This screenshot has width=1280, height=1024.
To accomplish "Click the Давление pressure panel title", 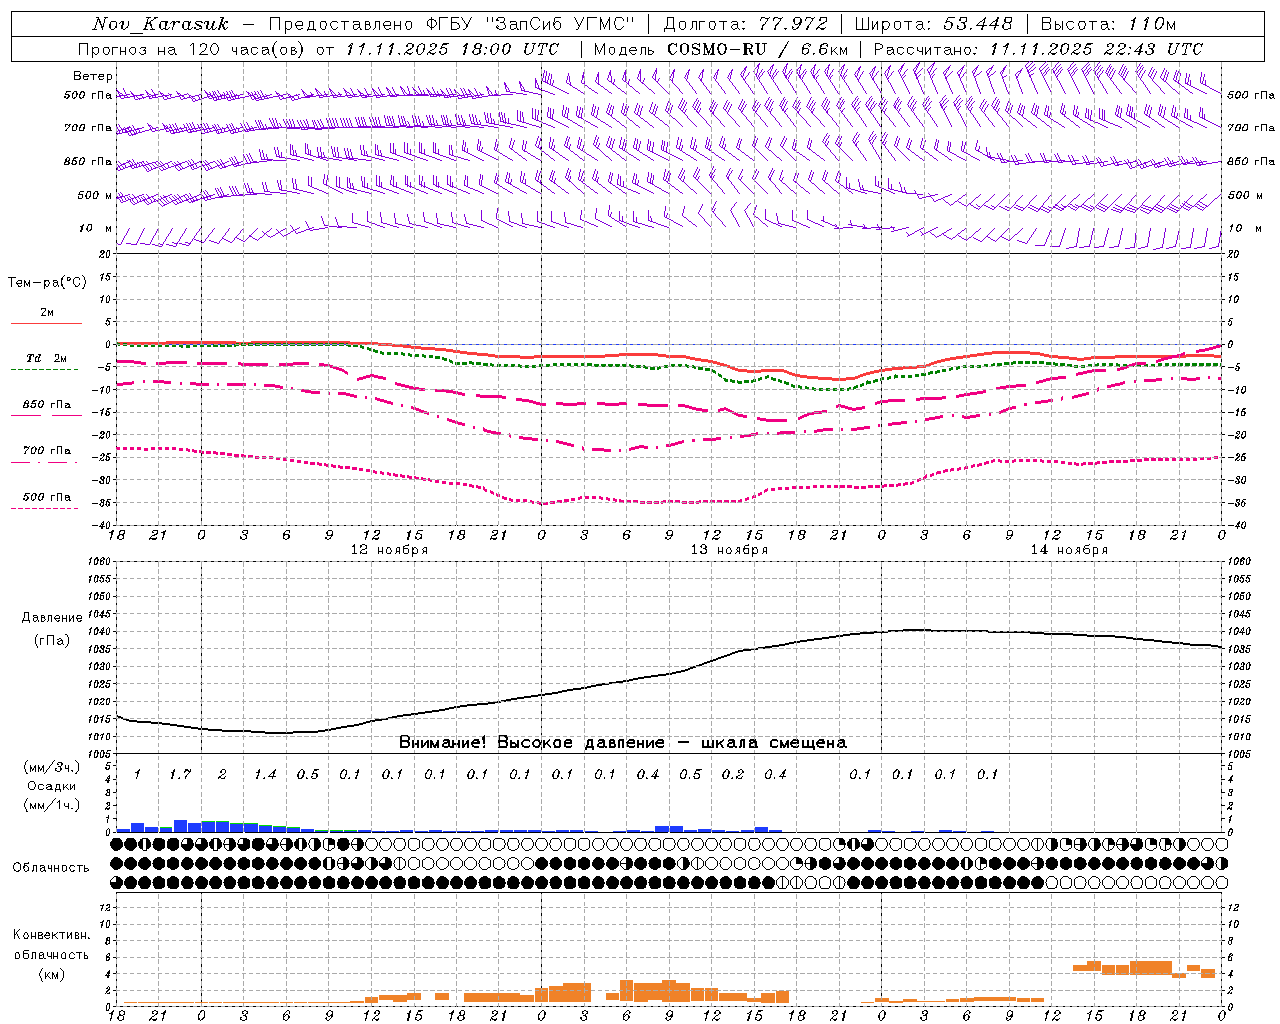I will pyautogui.click(x=52, y=618).
